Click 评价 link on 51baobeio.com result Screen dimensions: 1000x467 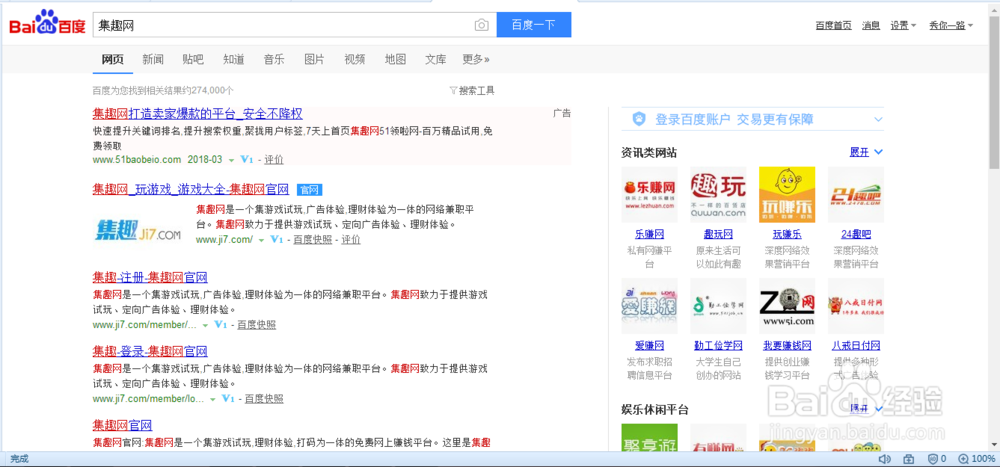tap(274, 159)
